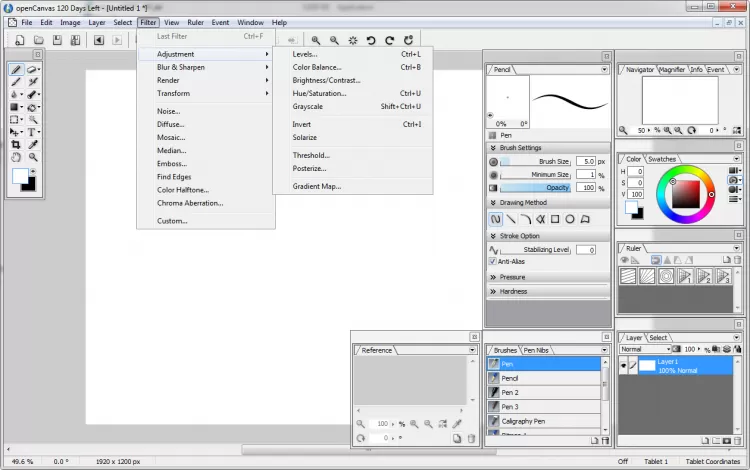Select the concentric circles ruler preset
This screenshot has height=470, width=750.
[666, 276]
